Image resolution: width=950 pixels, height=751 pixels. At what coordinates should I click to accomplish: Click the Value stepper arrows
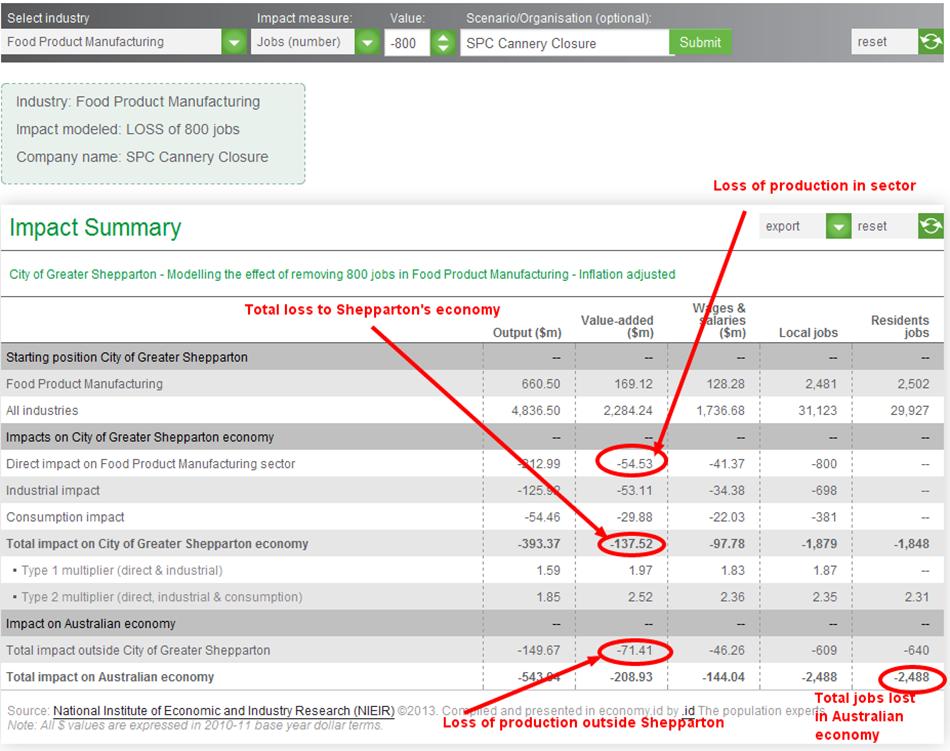tap(443, 42)
